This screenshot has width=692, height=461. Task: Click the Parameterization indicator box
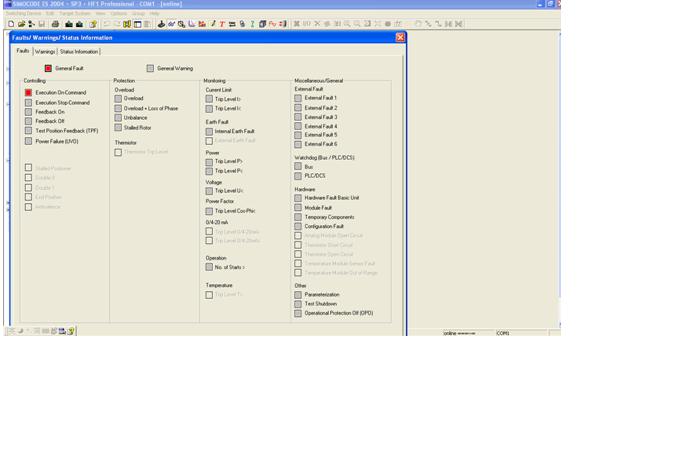click(x=298, y=295)
